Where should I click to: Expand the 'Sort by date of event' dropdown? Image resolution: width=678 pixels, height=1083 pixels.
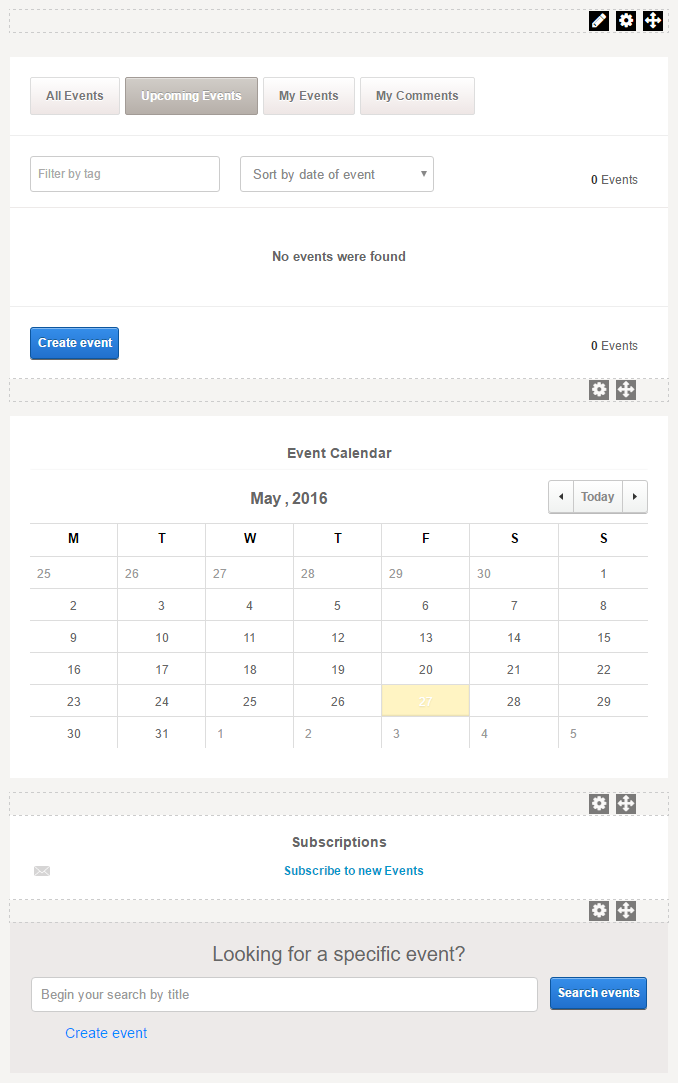point(337,174)
